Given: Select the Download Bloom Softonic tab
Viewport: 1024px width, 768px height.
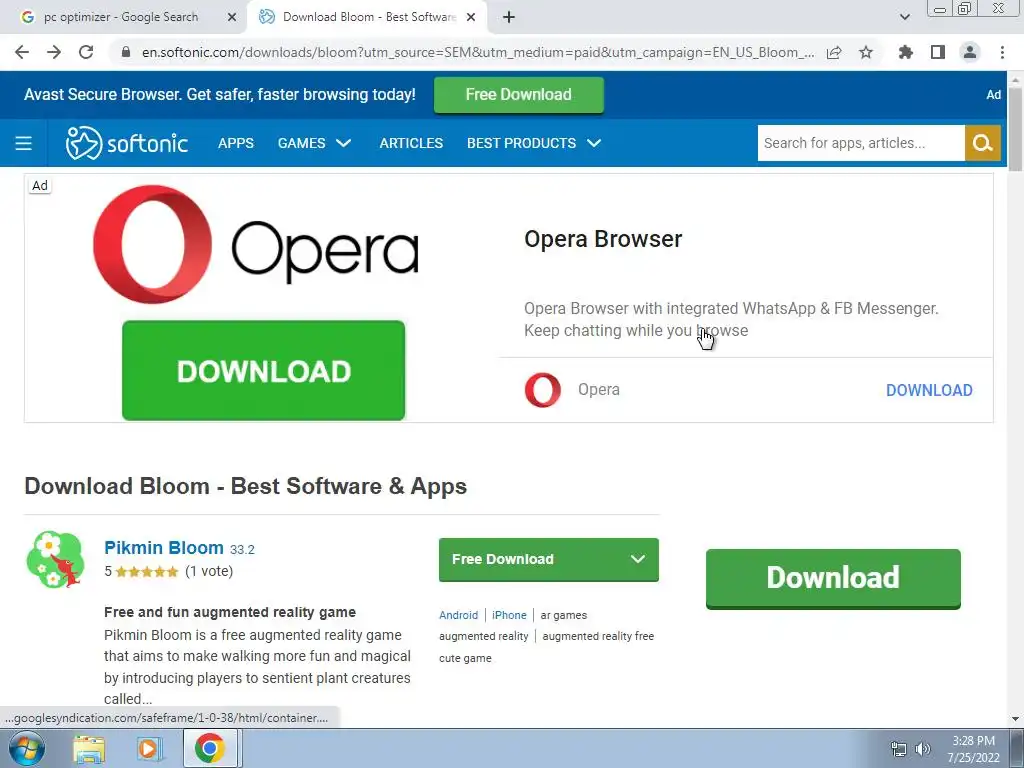Looking at the screenshot, I should 369,17.
